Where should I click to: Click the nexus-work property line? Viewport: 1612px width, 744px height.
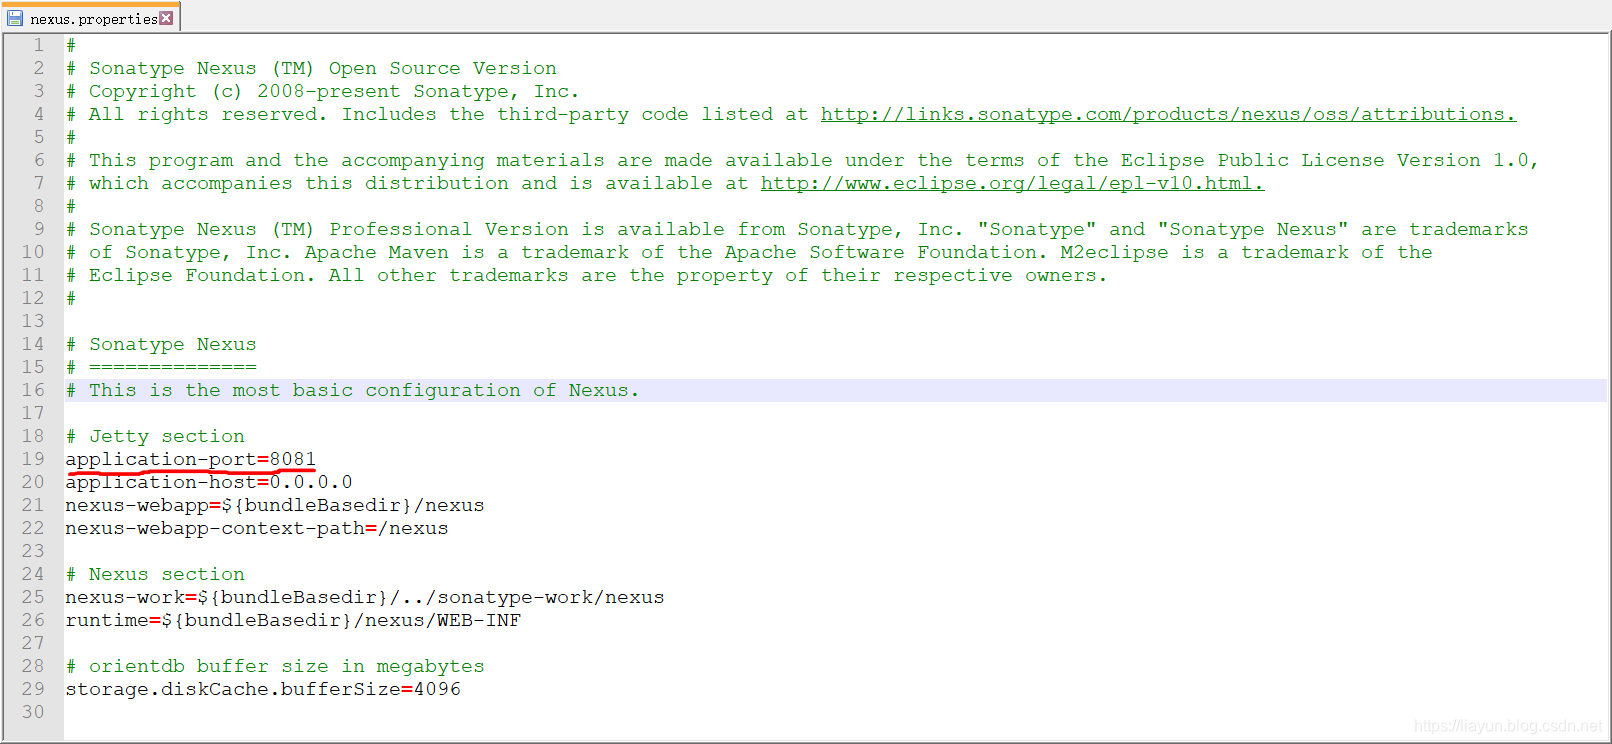[365, 597]
